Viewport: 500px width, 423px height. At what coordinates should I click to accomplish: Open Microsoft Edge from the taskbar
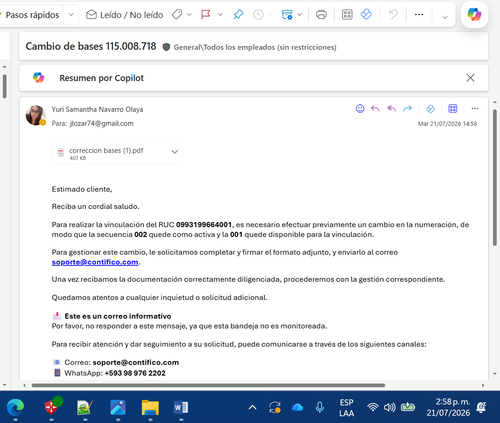click(x=15, y=407)
